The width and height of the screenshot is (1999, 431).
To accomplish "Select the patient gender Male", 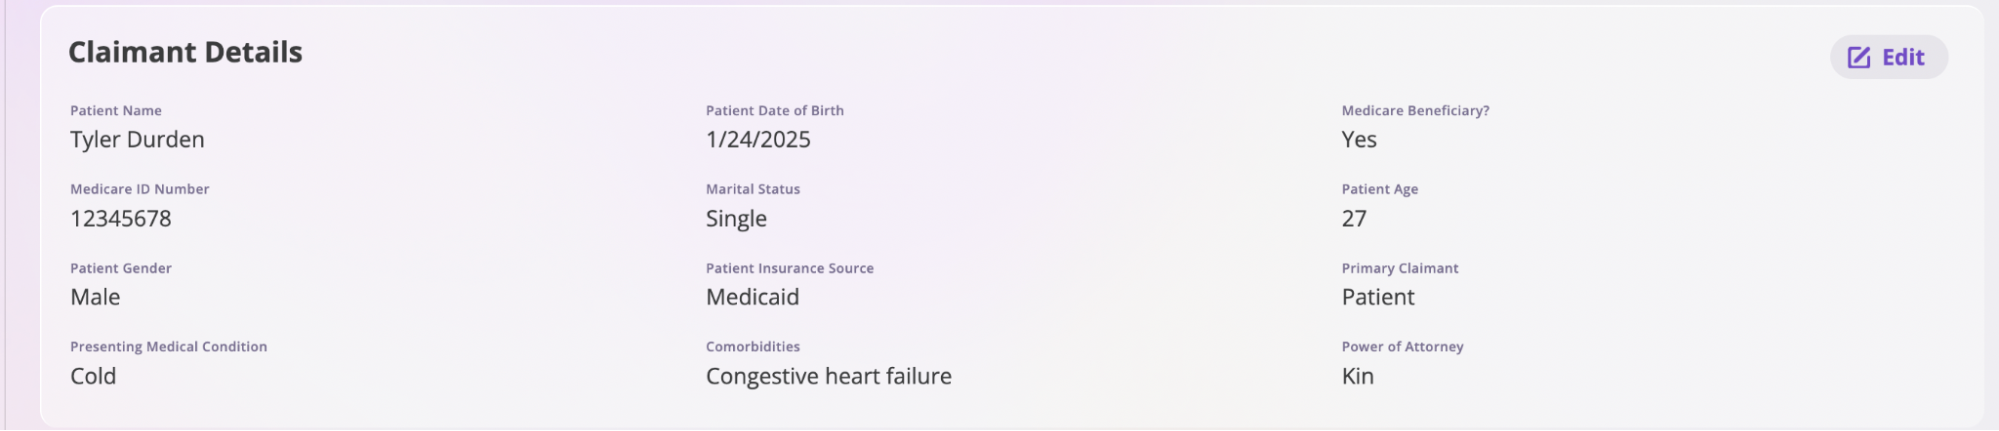I will [95, 297].
